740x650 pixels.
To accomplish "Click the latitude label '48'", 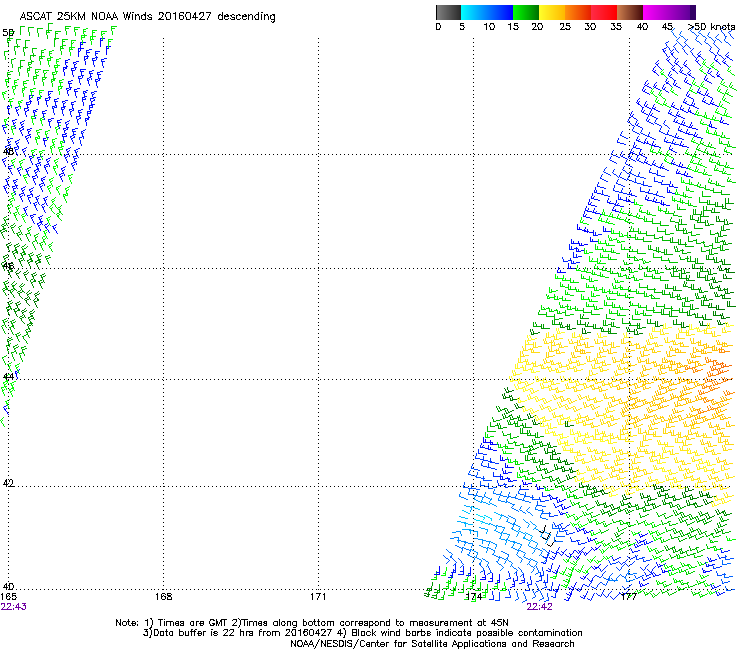I will point(8,152).
